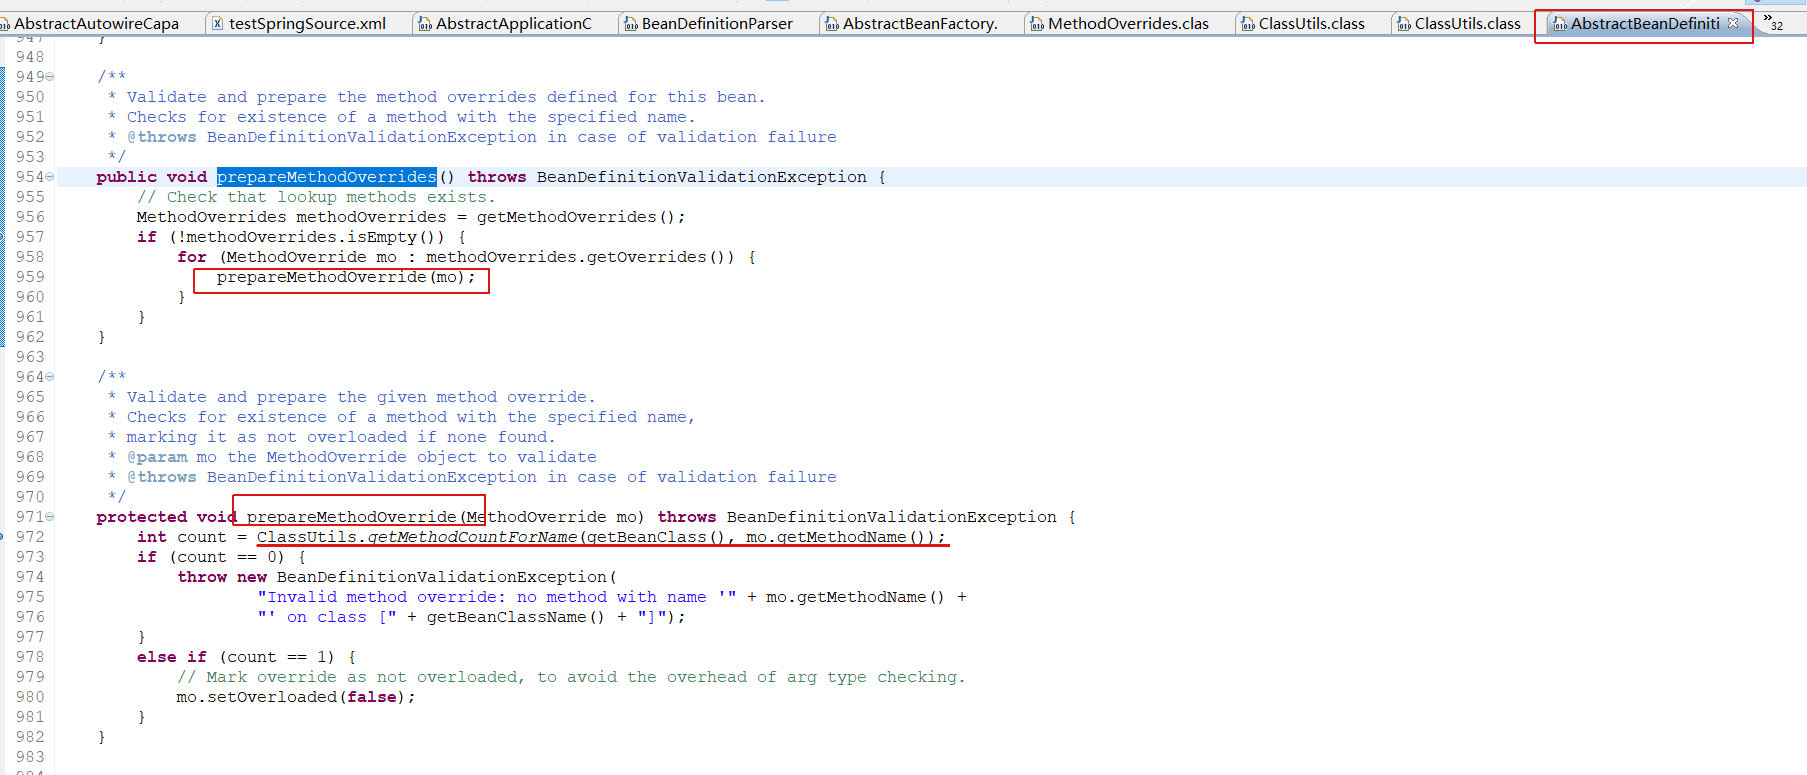Select the active AbstractBeanDefiniti tab
This screenshot has height=775, width=1807.
[1645, 23]
